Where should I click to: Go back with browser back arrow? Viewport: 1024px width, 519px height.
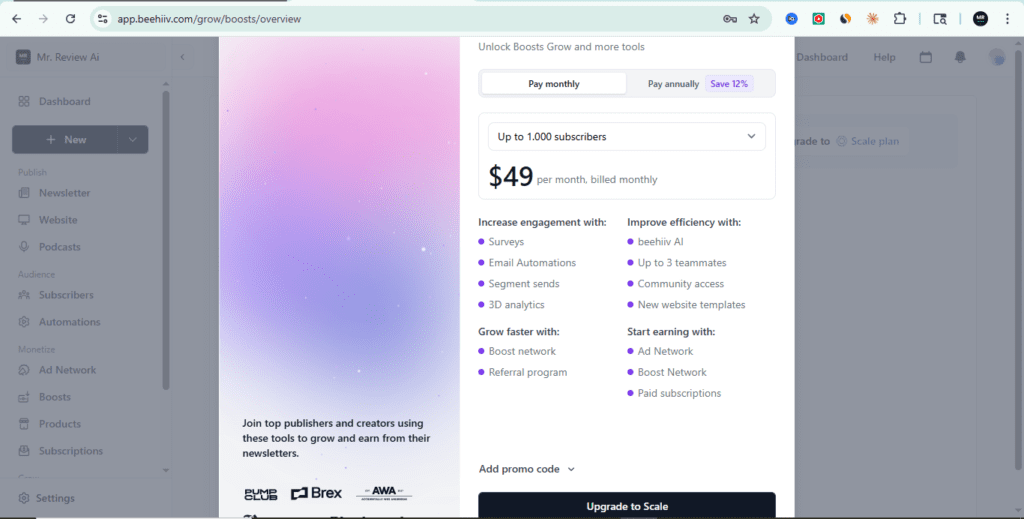pyautogui.click(x=17, y=19)
